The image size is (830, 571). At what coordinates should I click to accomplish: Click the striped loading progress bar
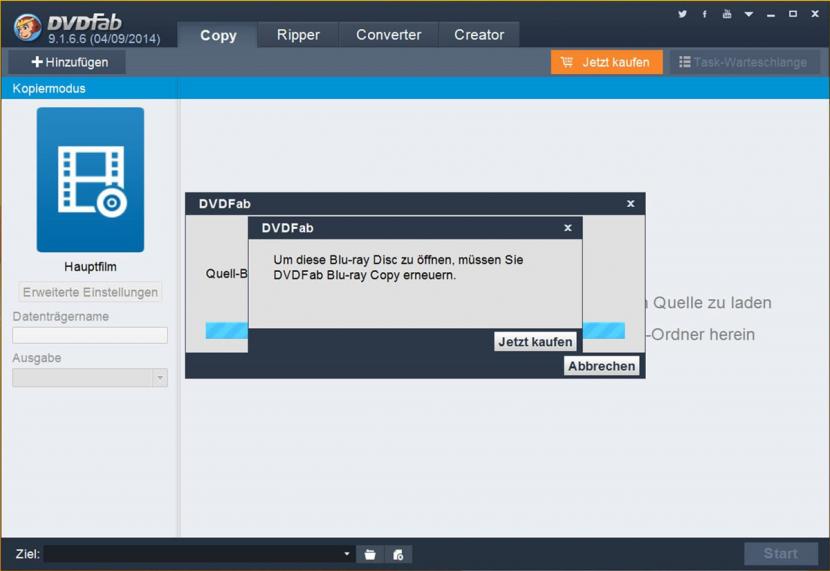click(415, 331)
